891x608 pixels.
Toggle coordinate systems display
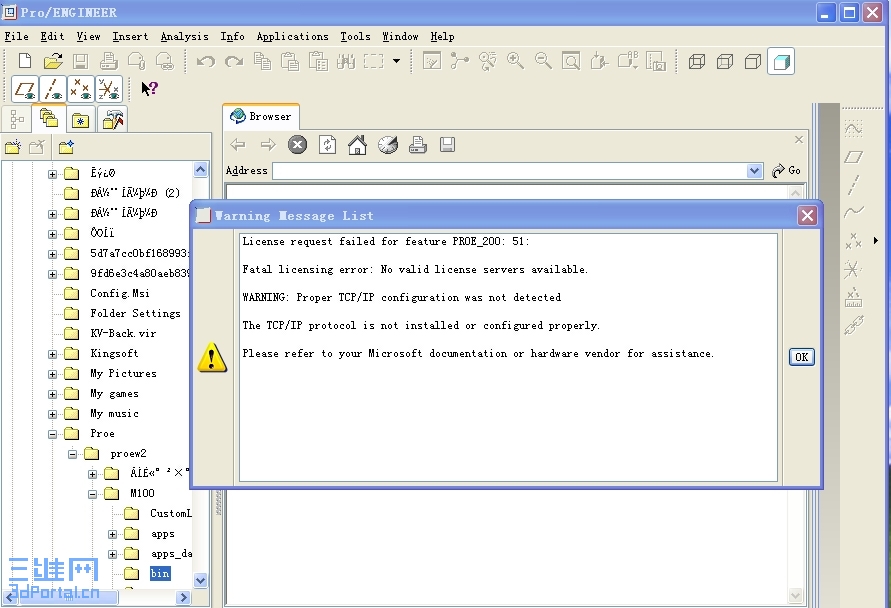pos(109,89)
